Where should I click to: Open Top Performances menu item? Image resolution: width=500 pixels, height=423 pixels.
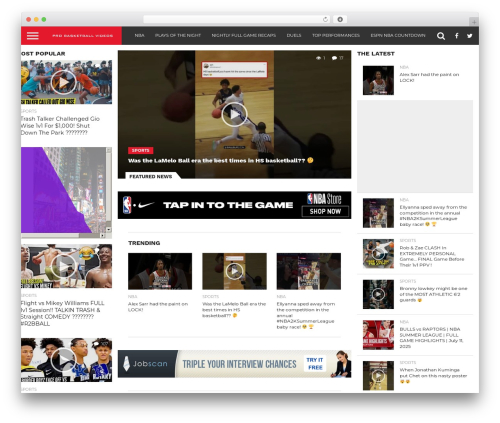pyautogui.click(x=336, y=35)
